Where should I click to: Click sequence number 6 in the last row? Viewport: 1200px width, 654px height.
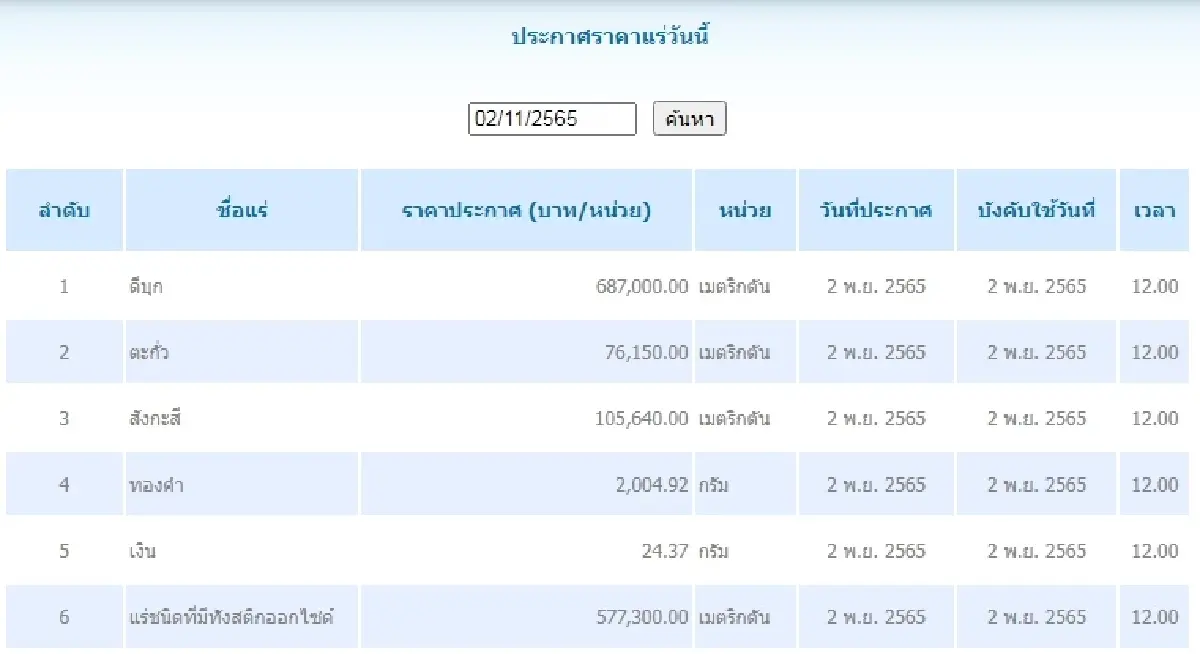pyautogui.click(x=64, y=617)
